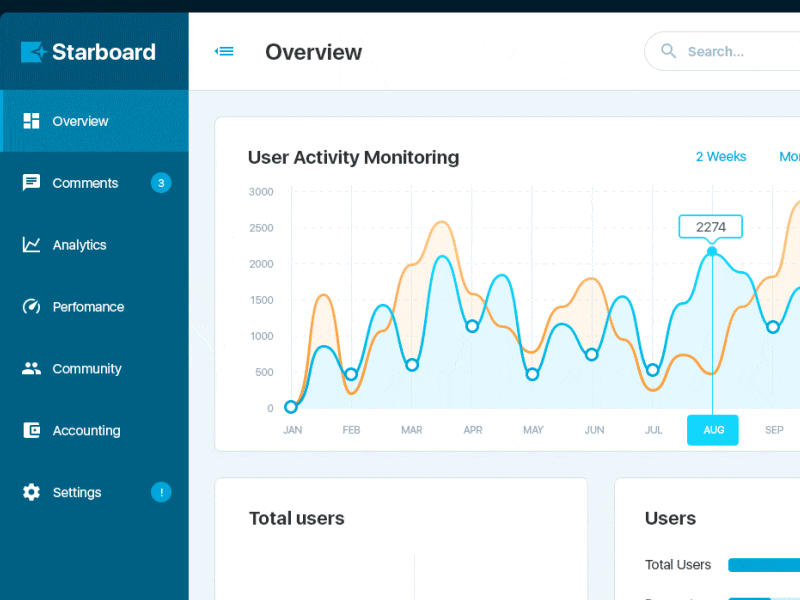This screenshot has width=800, height=600.
Task: Click the 2274 data tooltip
Action: [710, 227]
